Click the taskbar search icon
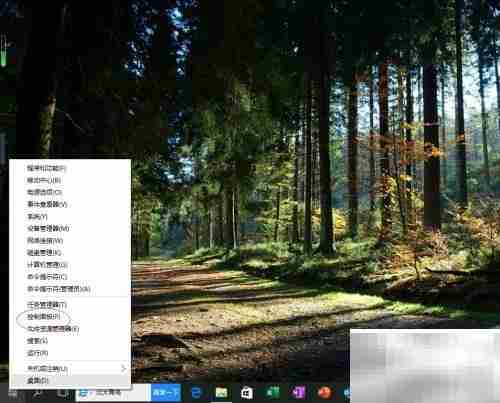The image size is (500, 403). coord(38,394)
